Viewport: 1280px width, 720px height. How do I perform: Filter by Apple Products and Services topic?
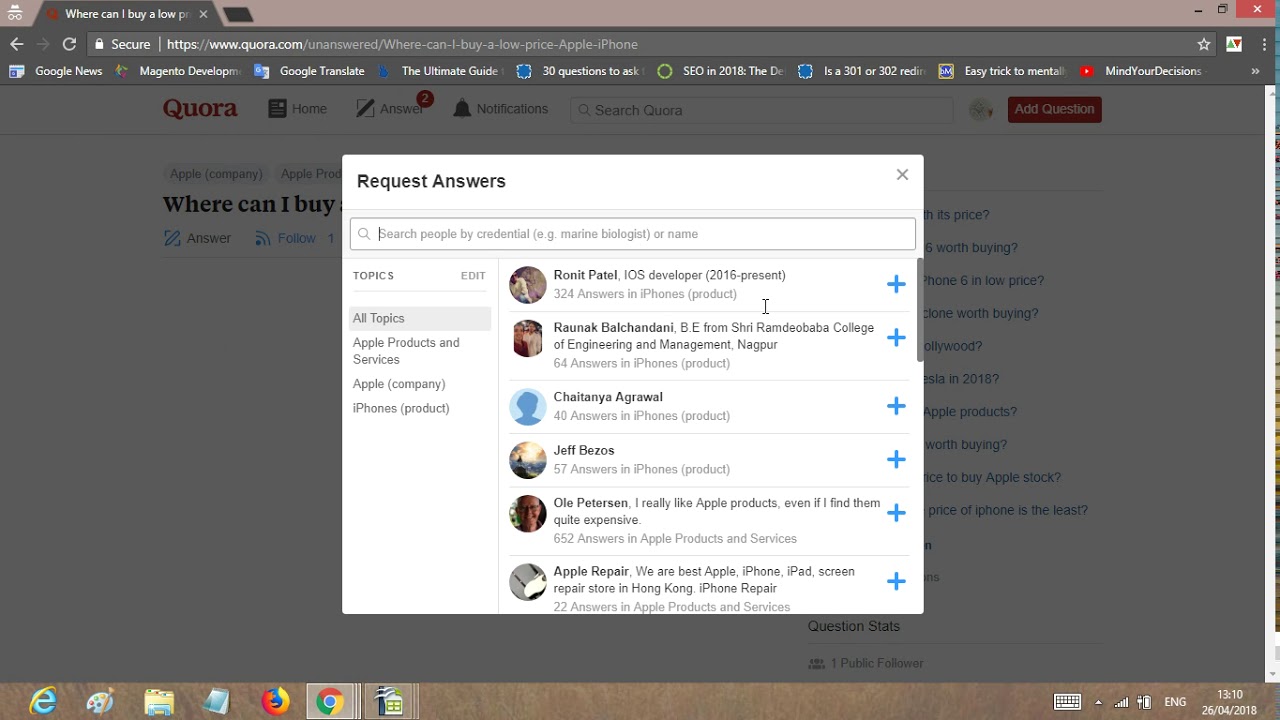coord(406,351)
